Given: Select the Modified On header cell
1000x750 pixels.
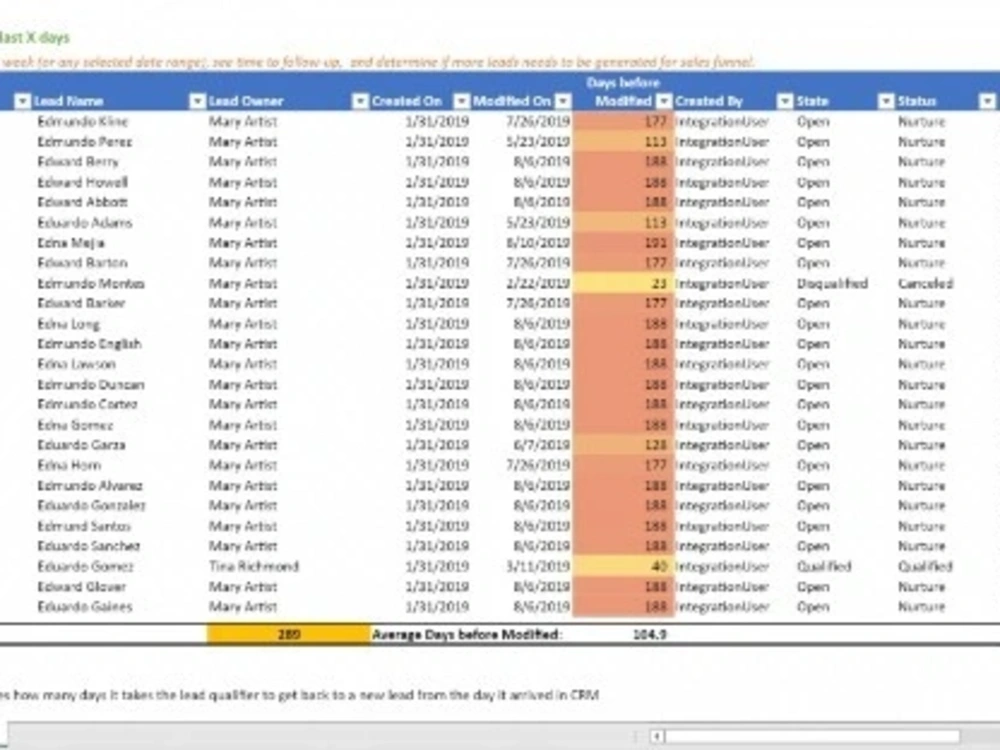Looking at the screenshot, I should coord(511,101).
